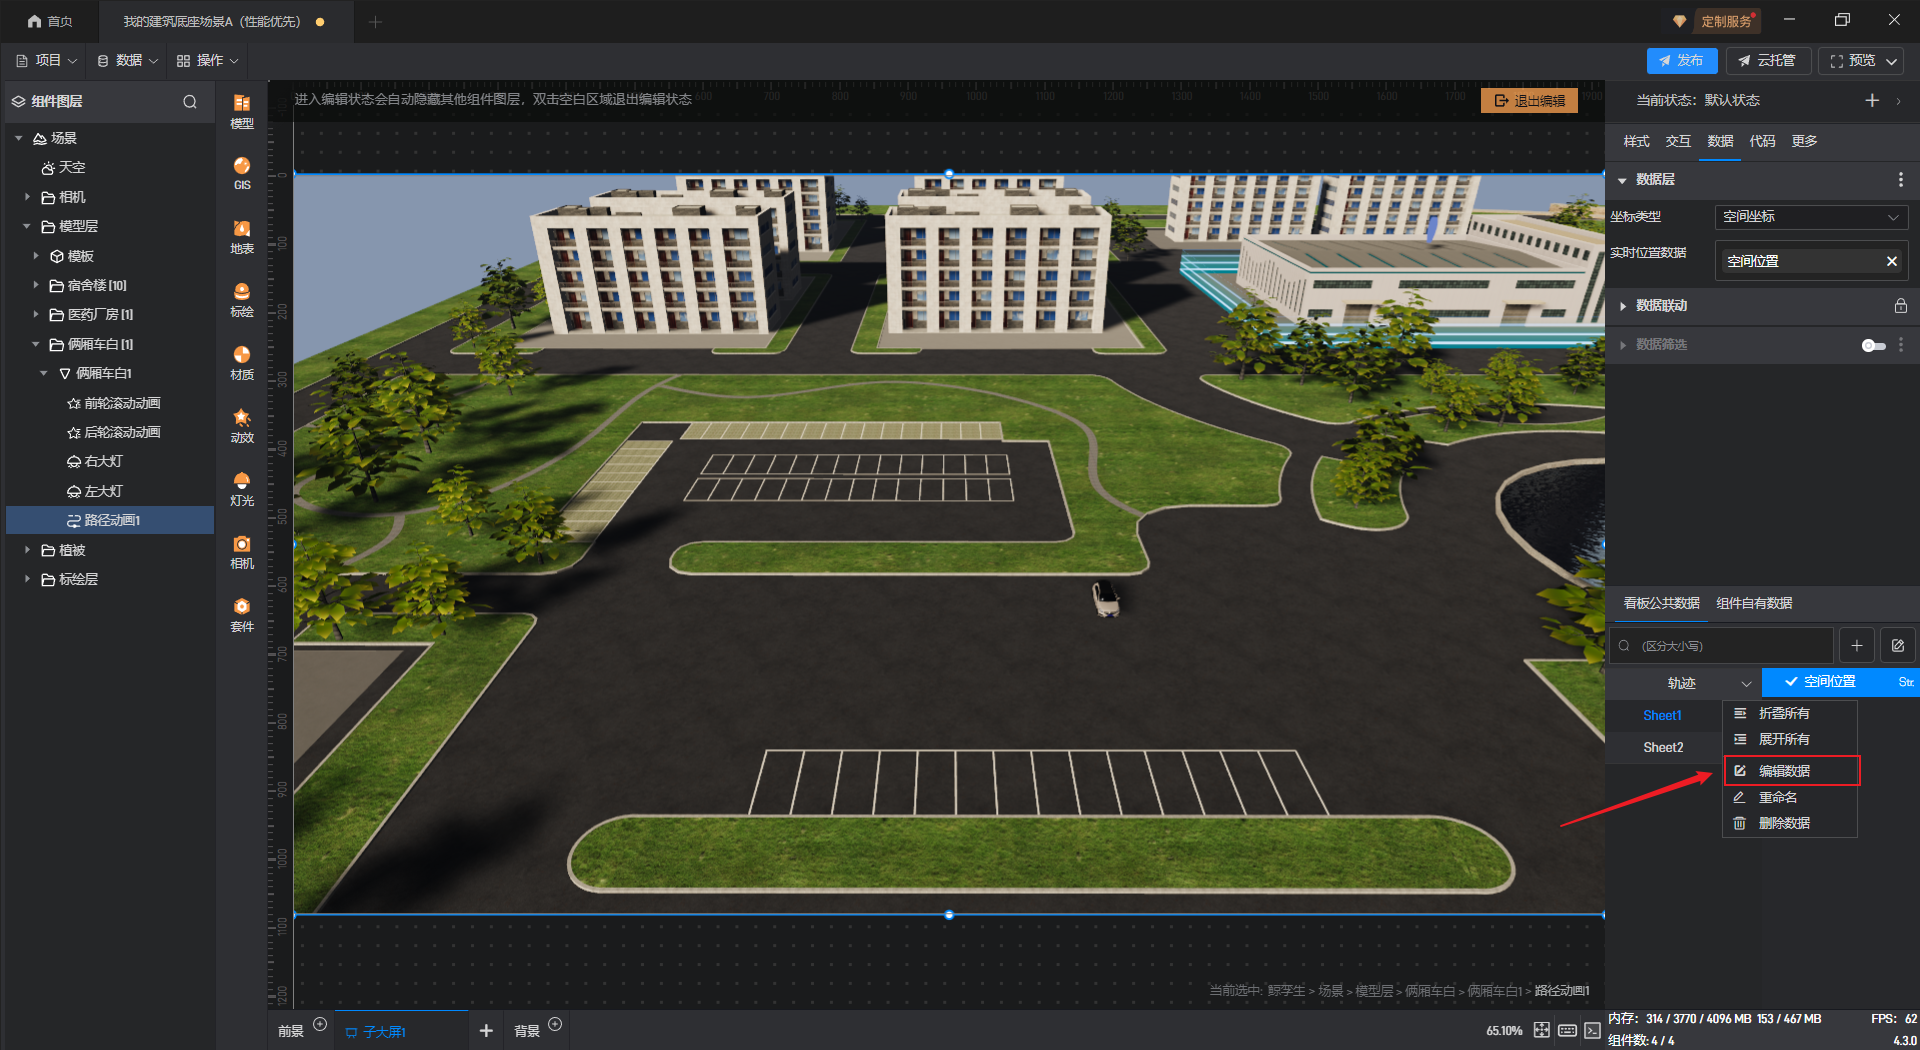1920x1050 pixels.
Task: Click the search icon in 组件图层 panel
Action: click(190, 102)
